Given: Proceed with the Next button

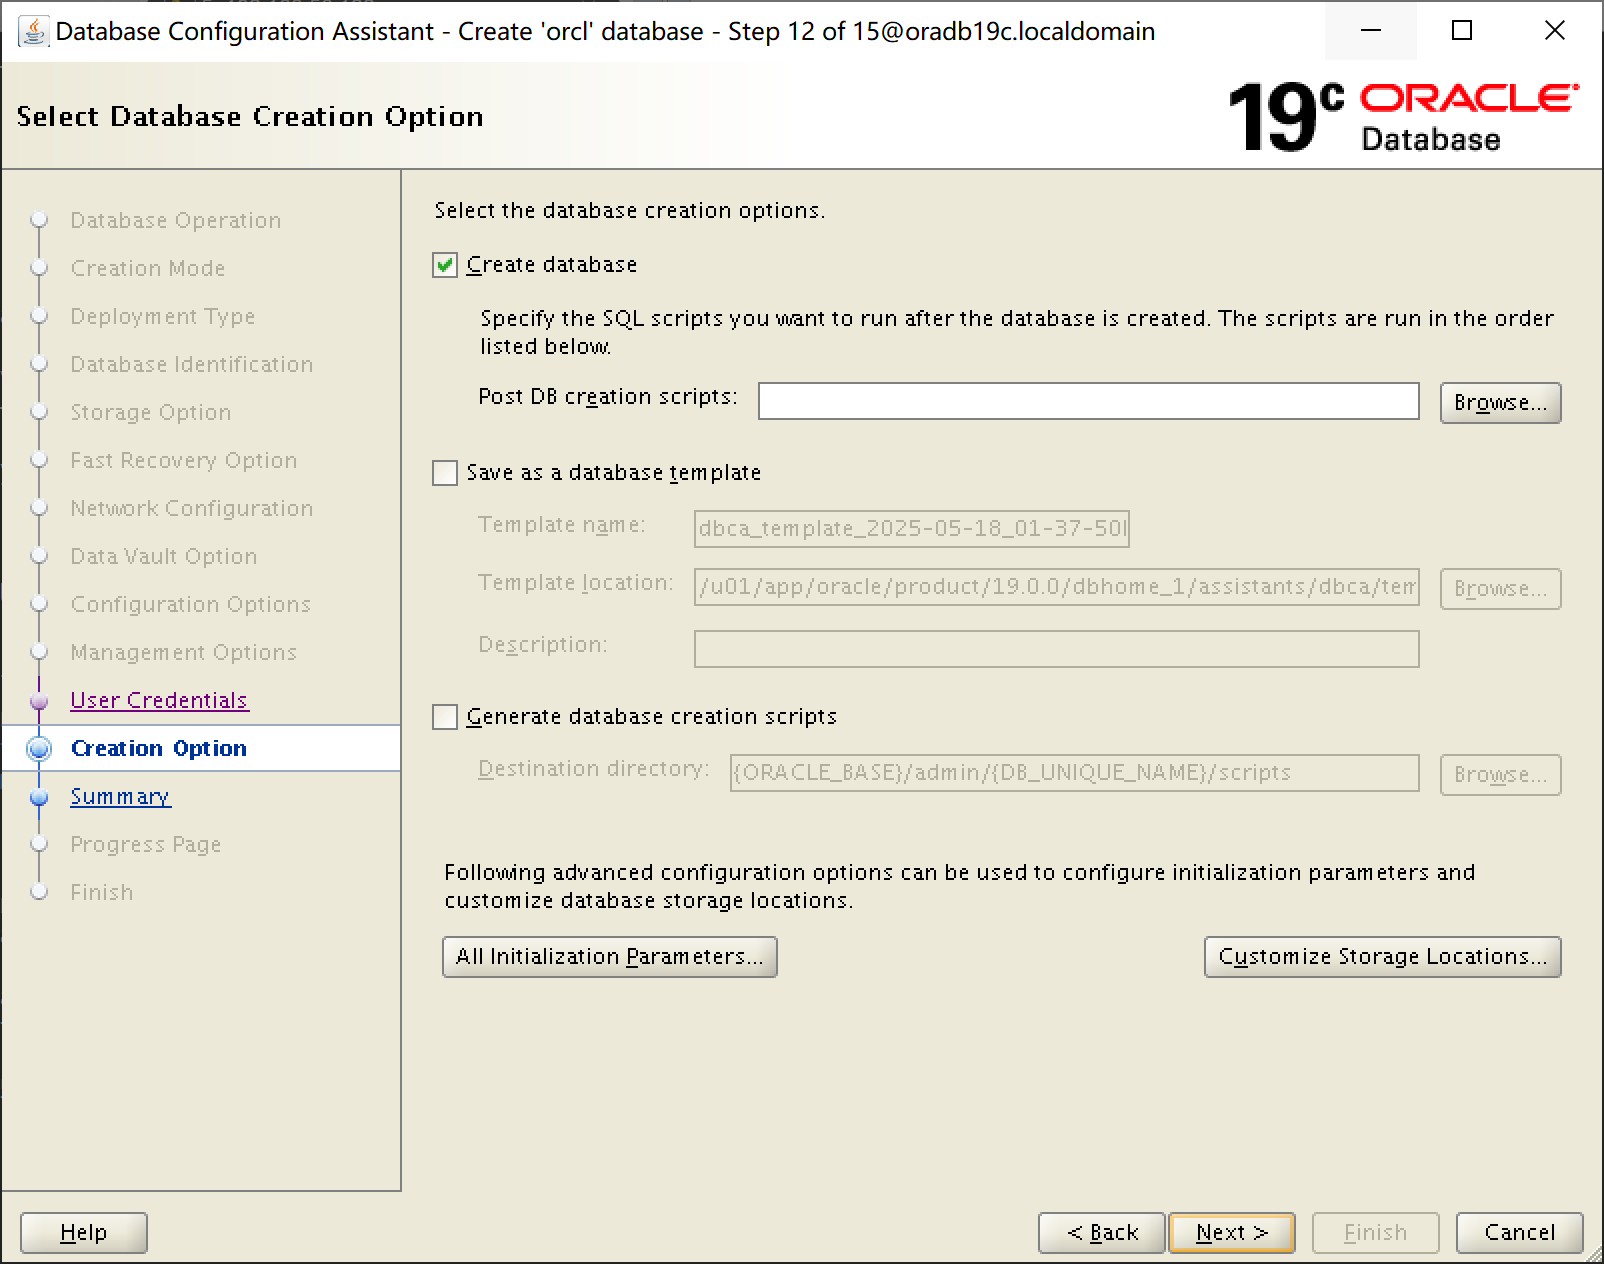Looking at the screenshot, I should (1232, 1233).
